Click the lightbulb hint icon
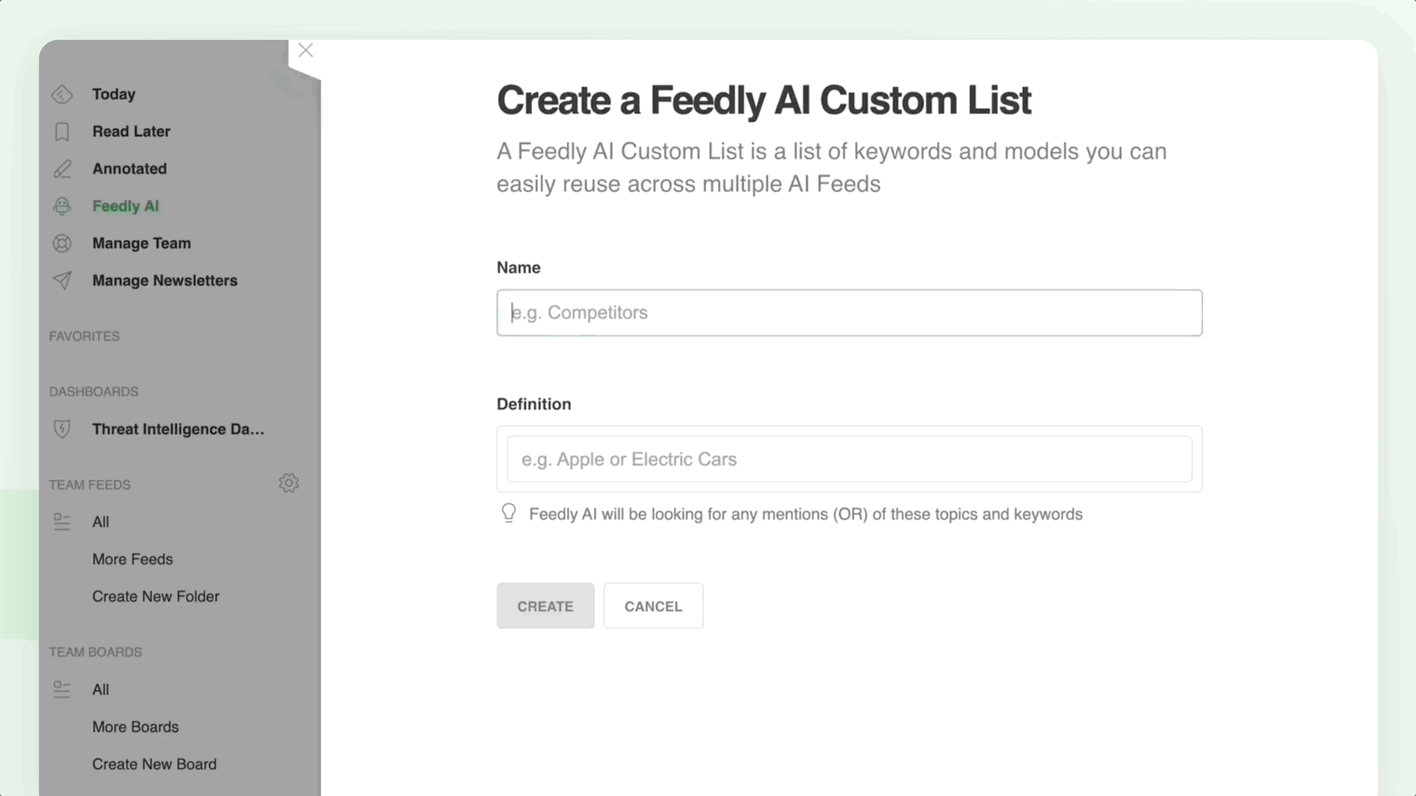Screen dimensions: 1416x796 coord(509,514)
